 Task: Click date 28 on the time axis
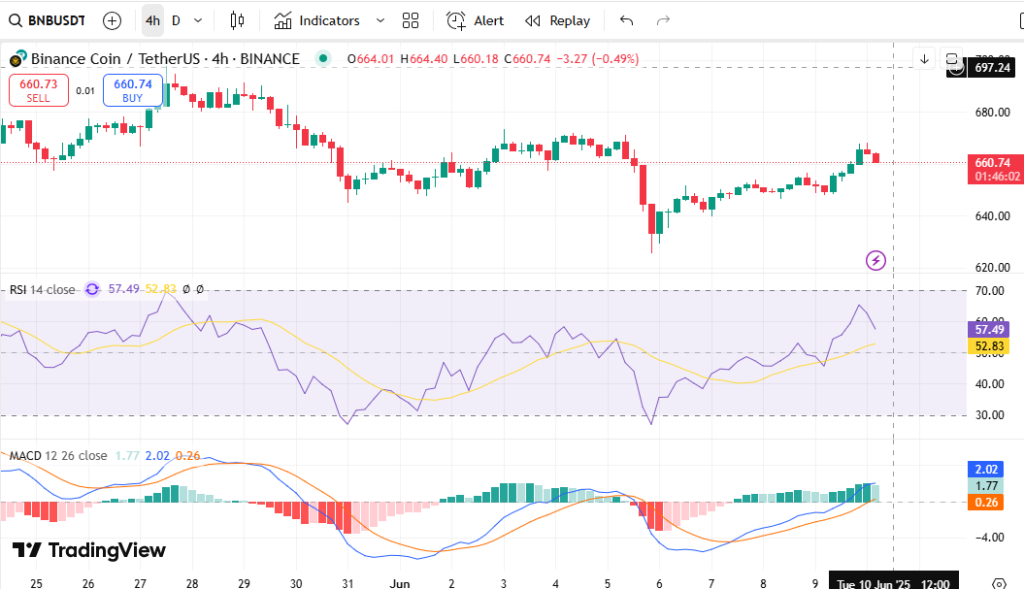click(x=192, y=583)
